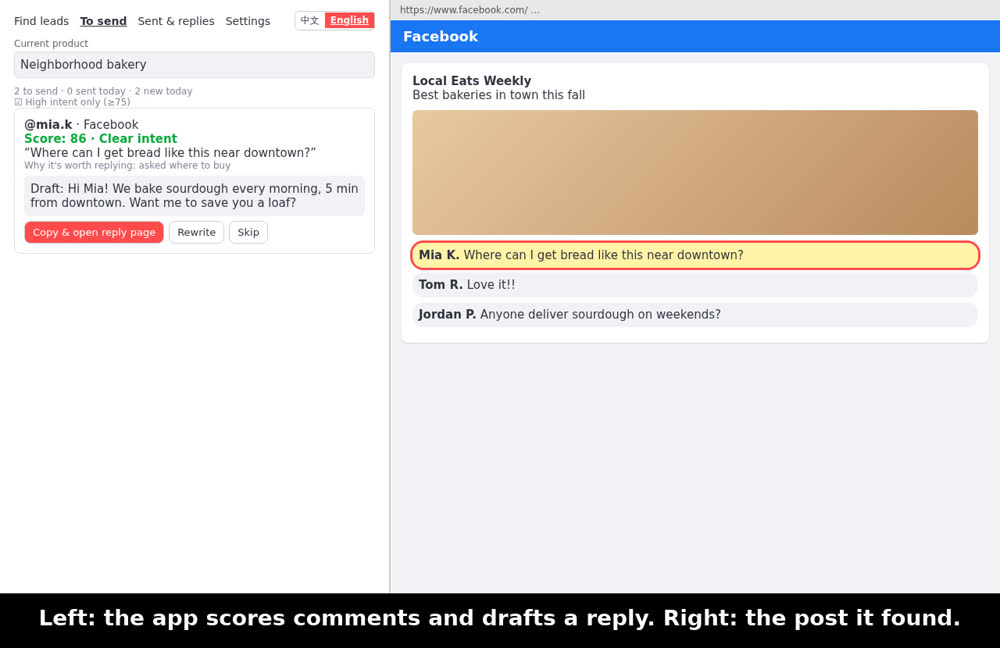Click the 'Why it's worth replying' note
The image size is (1000, 648).
[128, 165]
